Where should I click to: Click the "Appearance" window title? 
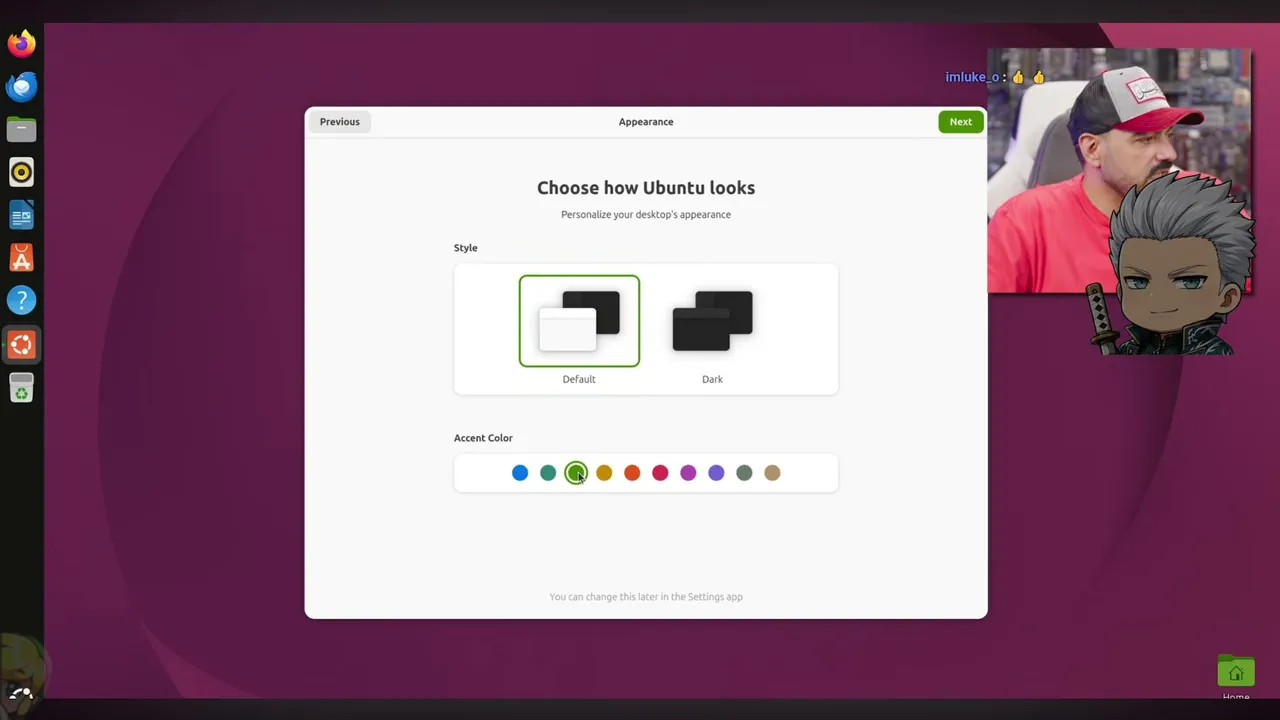(646, 122)
